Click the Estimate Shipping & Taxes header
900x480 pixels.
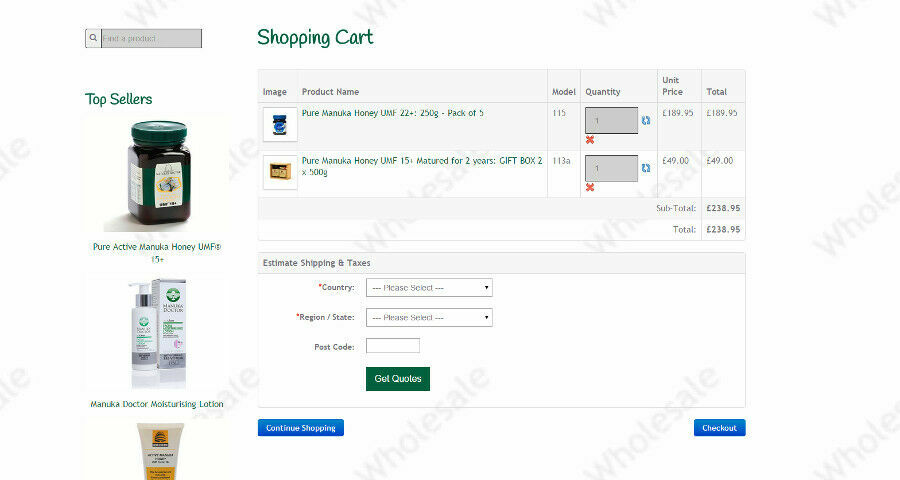click(316, 263)
